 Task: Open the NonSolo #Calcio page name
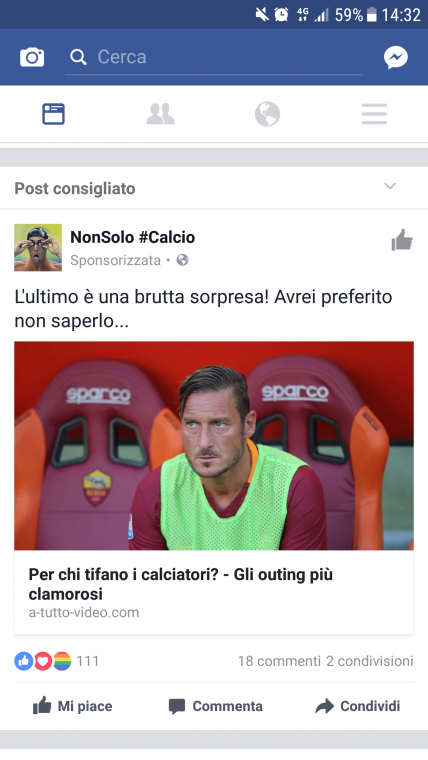pos(133,237)
